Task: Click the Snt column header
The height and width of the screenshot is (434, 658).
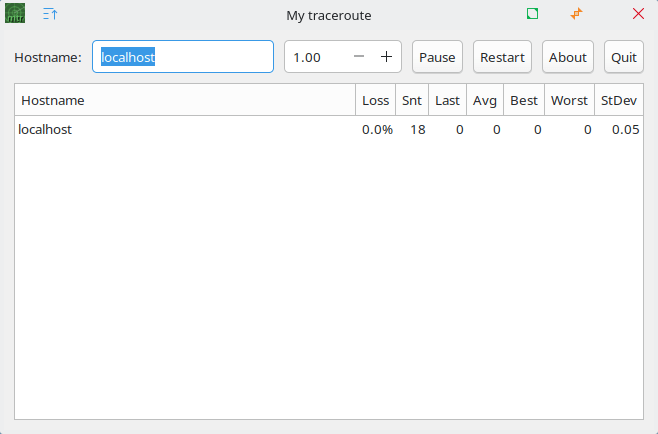Action: pos(412,100)
